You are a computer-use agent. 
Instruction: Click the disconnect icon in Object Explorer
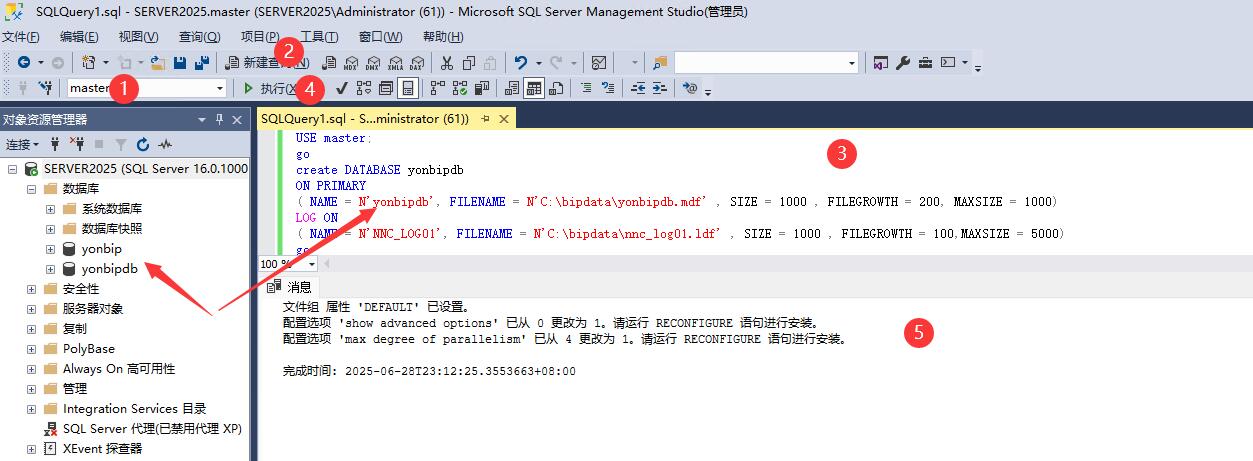[x=76, y=144]
